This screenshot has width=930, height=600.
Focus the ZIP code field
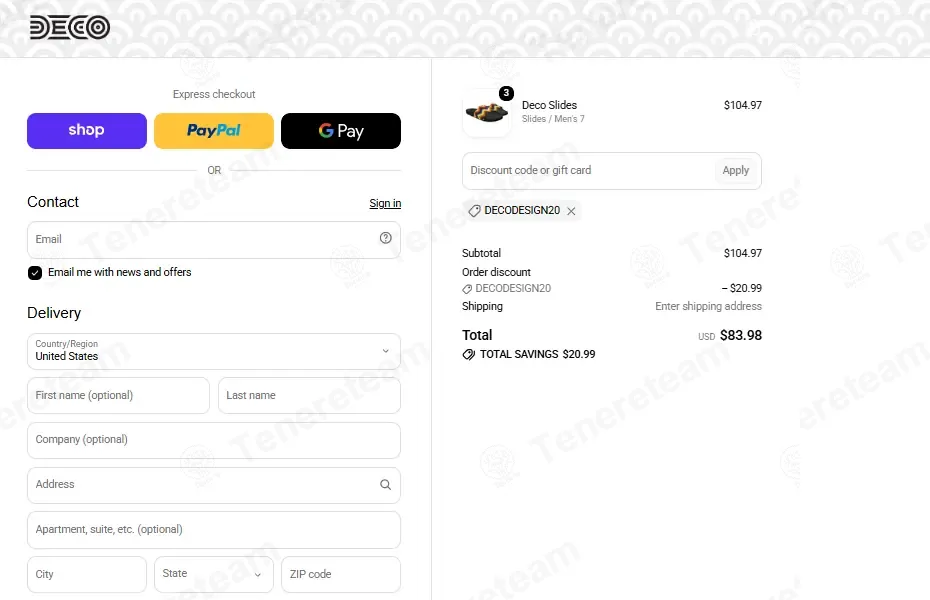tap(341, 574)
